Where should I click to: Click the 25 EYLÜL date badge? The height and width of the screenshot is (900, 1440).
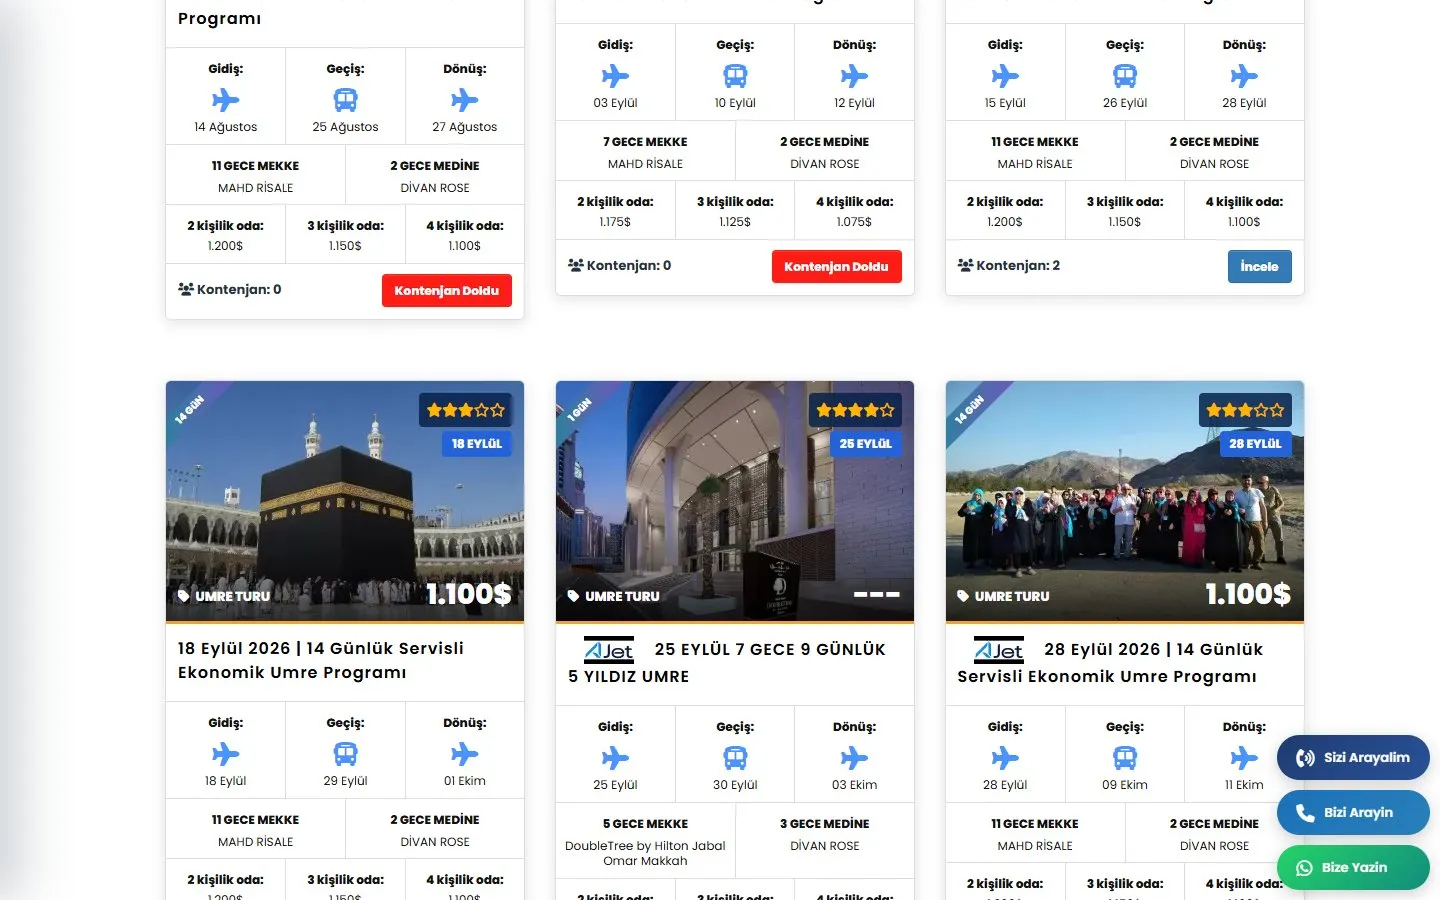pos(866,444)
